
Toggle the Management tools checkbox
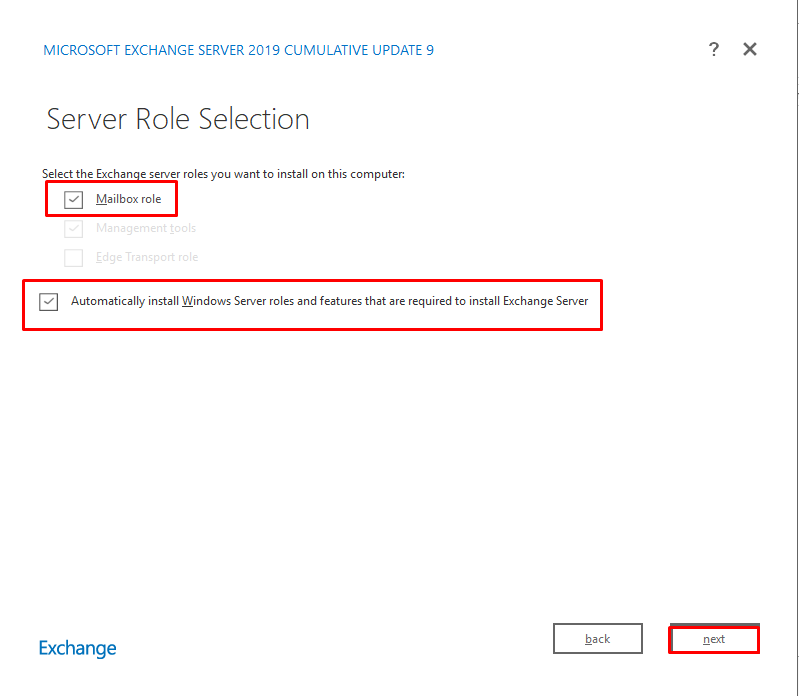(73, 228)
